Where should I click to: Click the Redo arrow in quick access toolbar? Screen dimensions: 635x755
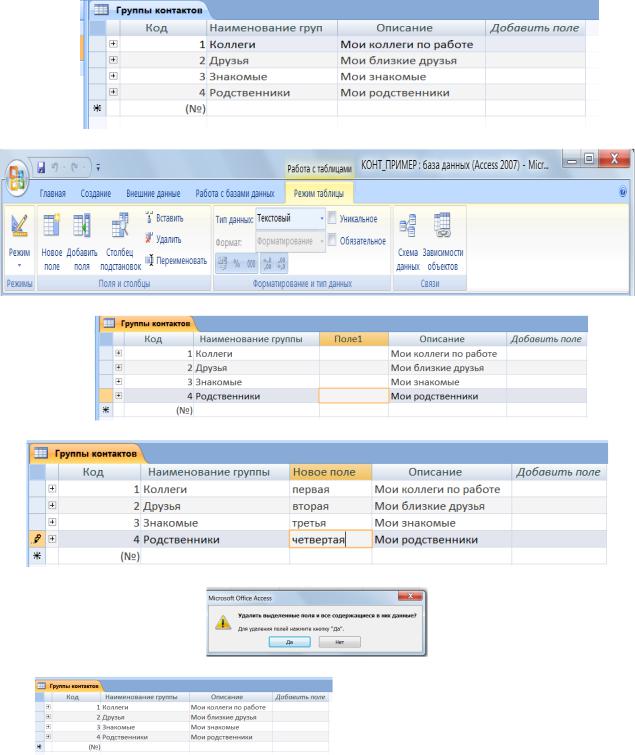pyautogui.click(x=74, y=168)
